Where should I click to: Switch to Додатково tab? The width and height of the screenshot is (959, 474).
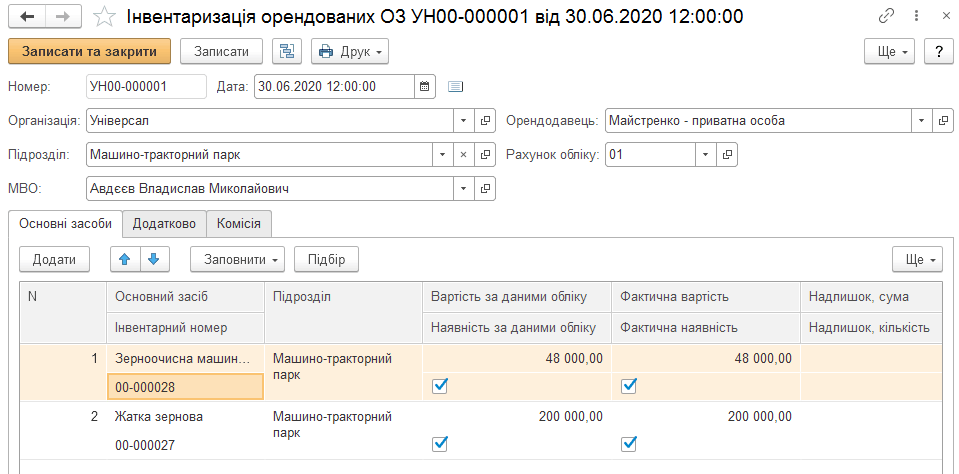tap(164, 224)
